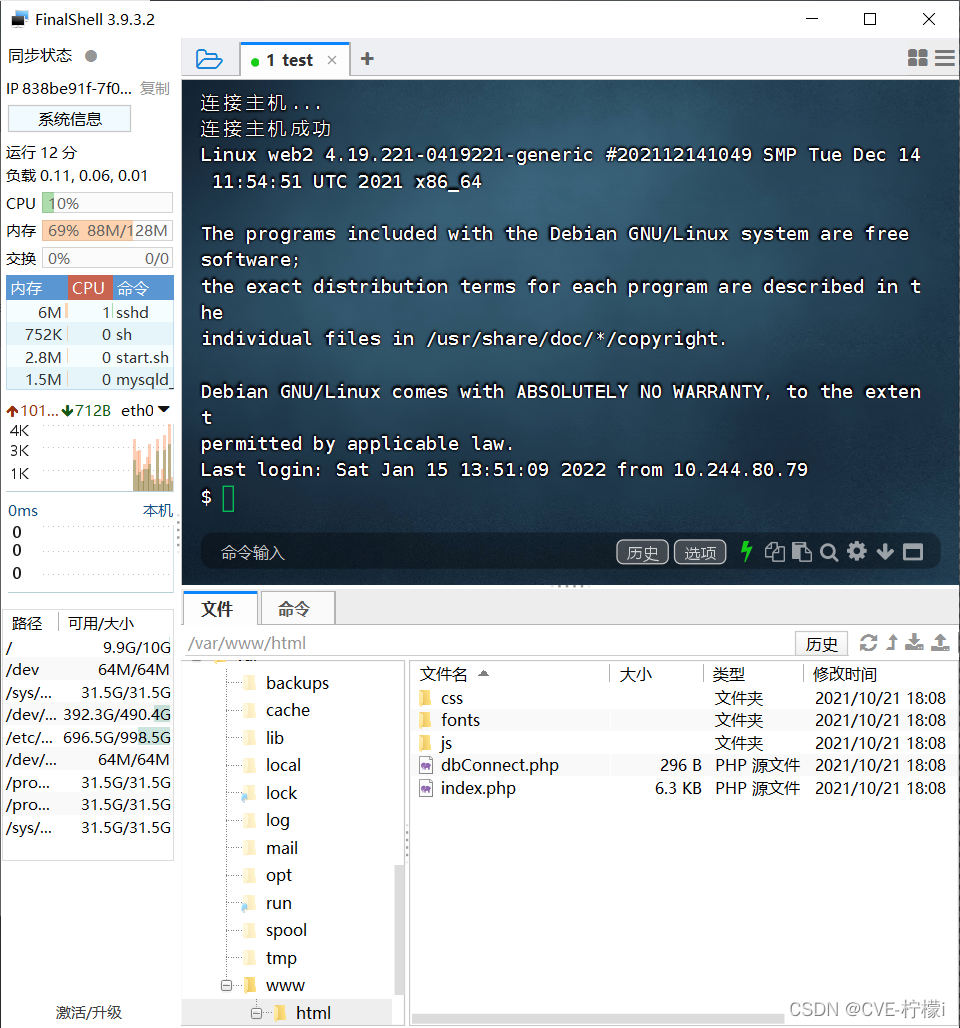Go up to parent directory
This screenshot has width=960, height=1028.
coord(892,642)
